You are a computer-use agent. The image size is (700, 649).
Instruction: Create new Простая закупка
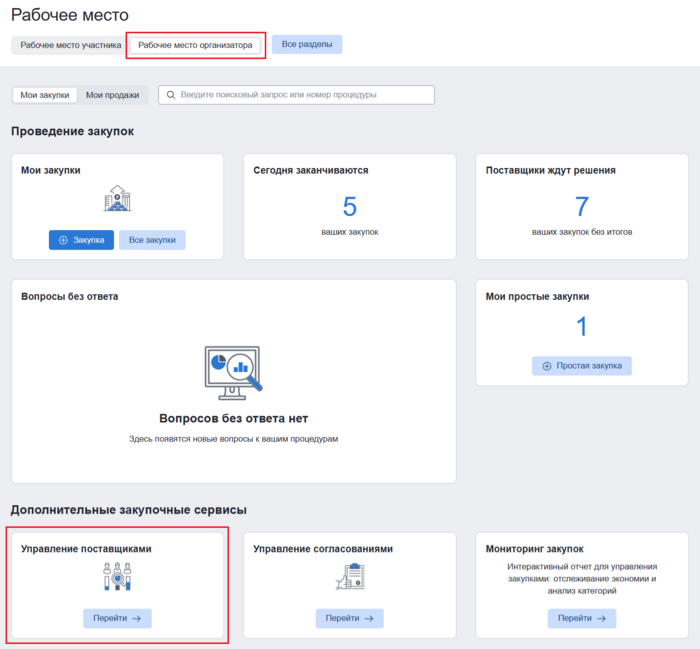pyautogui.click(x=582, y=366)
